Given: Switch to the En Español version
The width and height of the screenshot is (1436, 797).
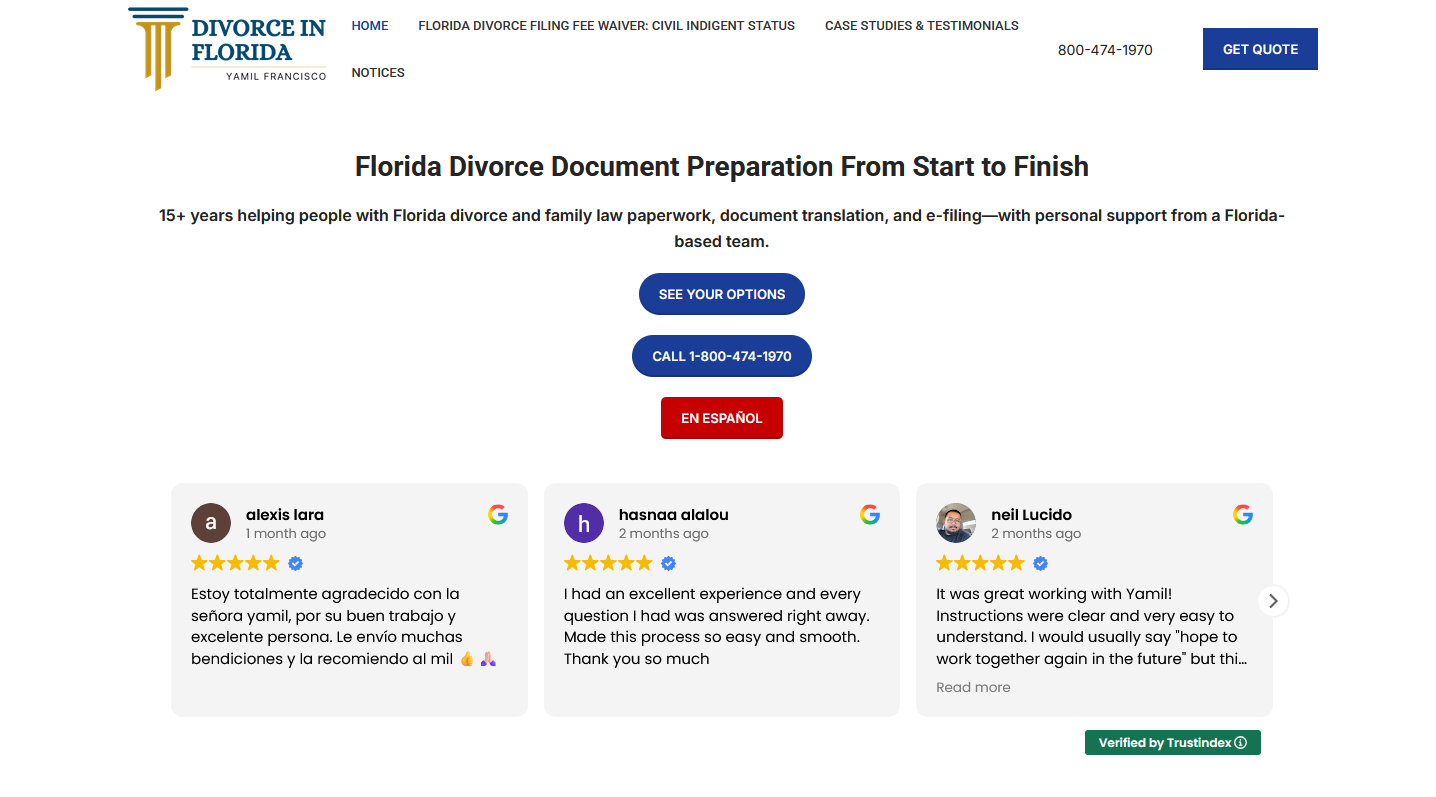Looking at the screenshot, I should pos(722,418).
